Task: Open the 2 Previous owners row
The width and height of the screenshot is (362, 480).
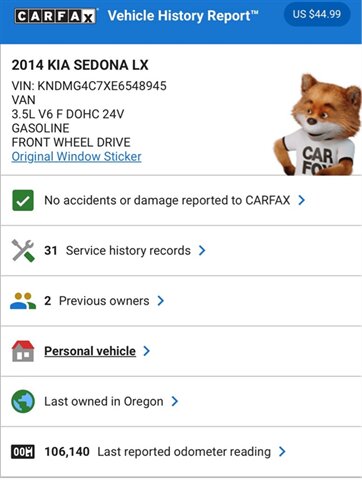Action: (x=181, y=301)
